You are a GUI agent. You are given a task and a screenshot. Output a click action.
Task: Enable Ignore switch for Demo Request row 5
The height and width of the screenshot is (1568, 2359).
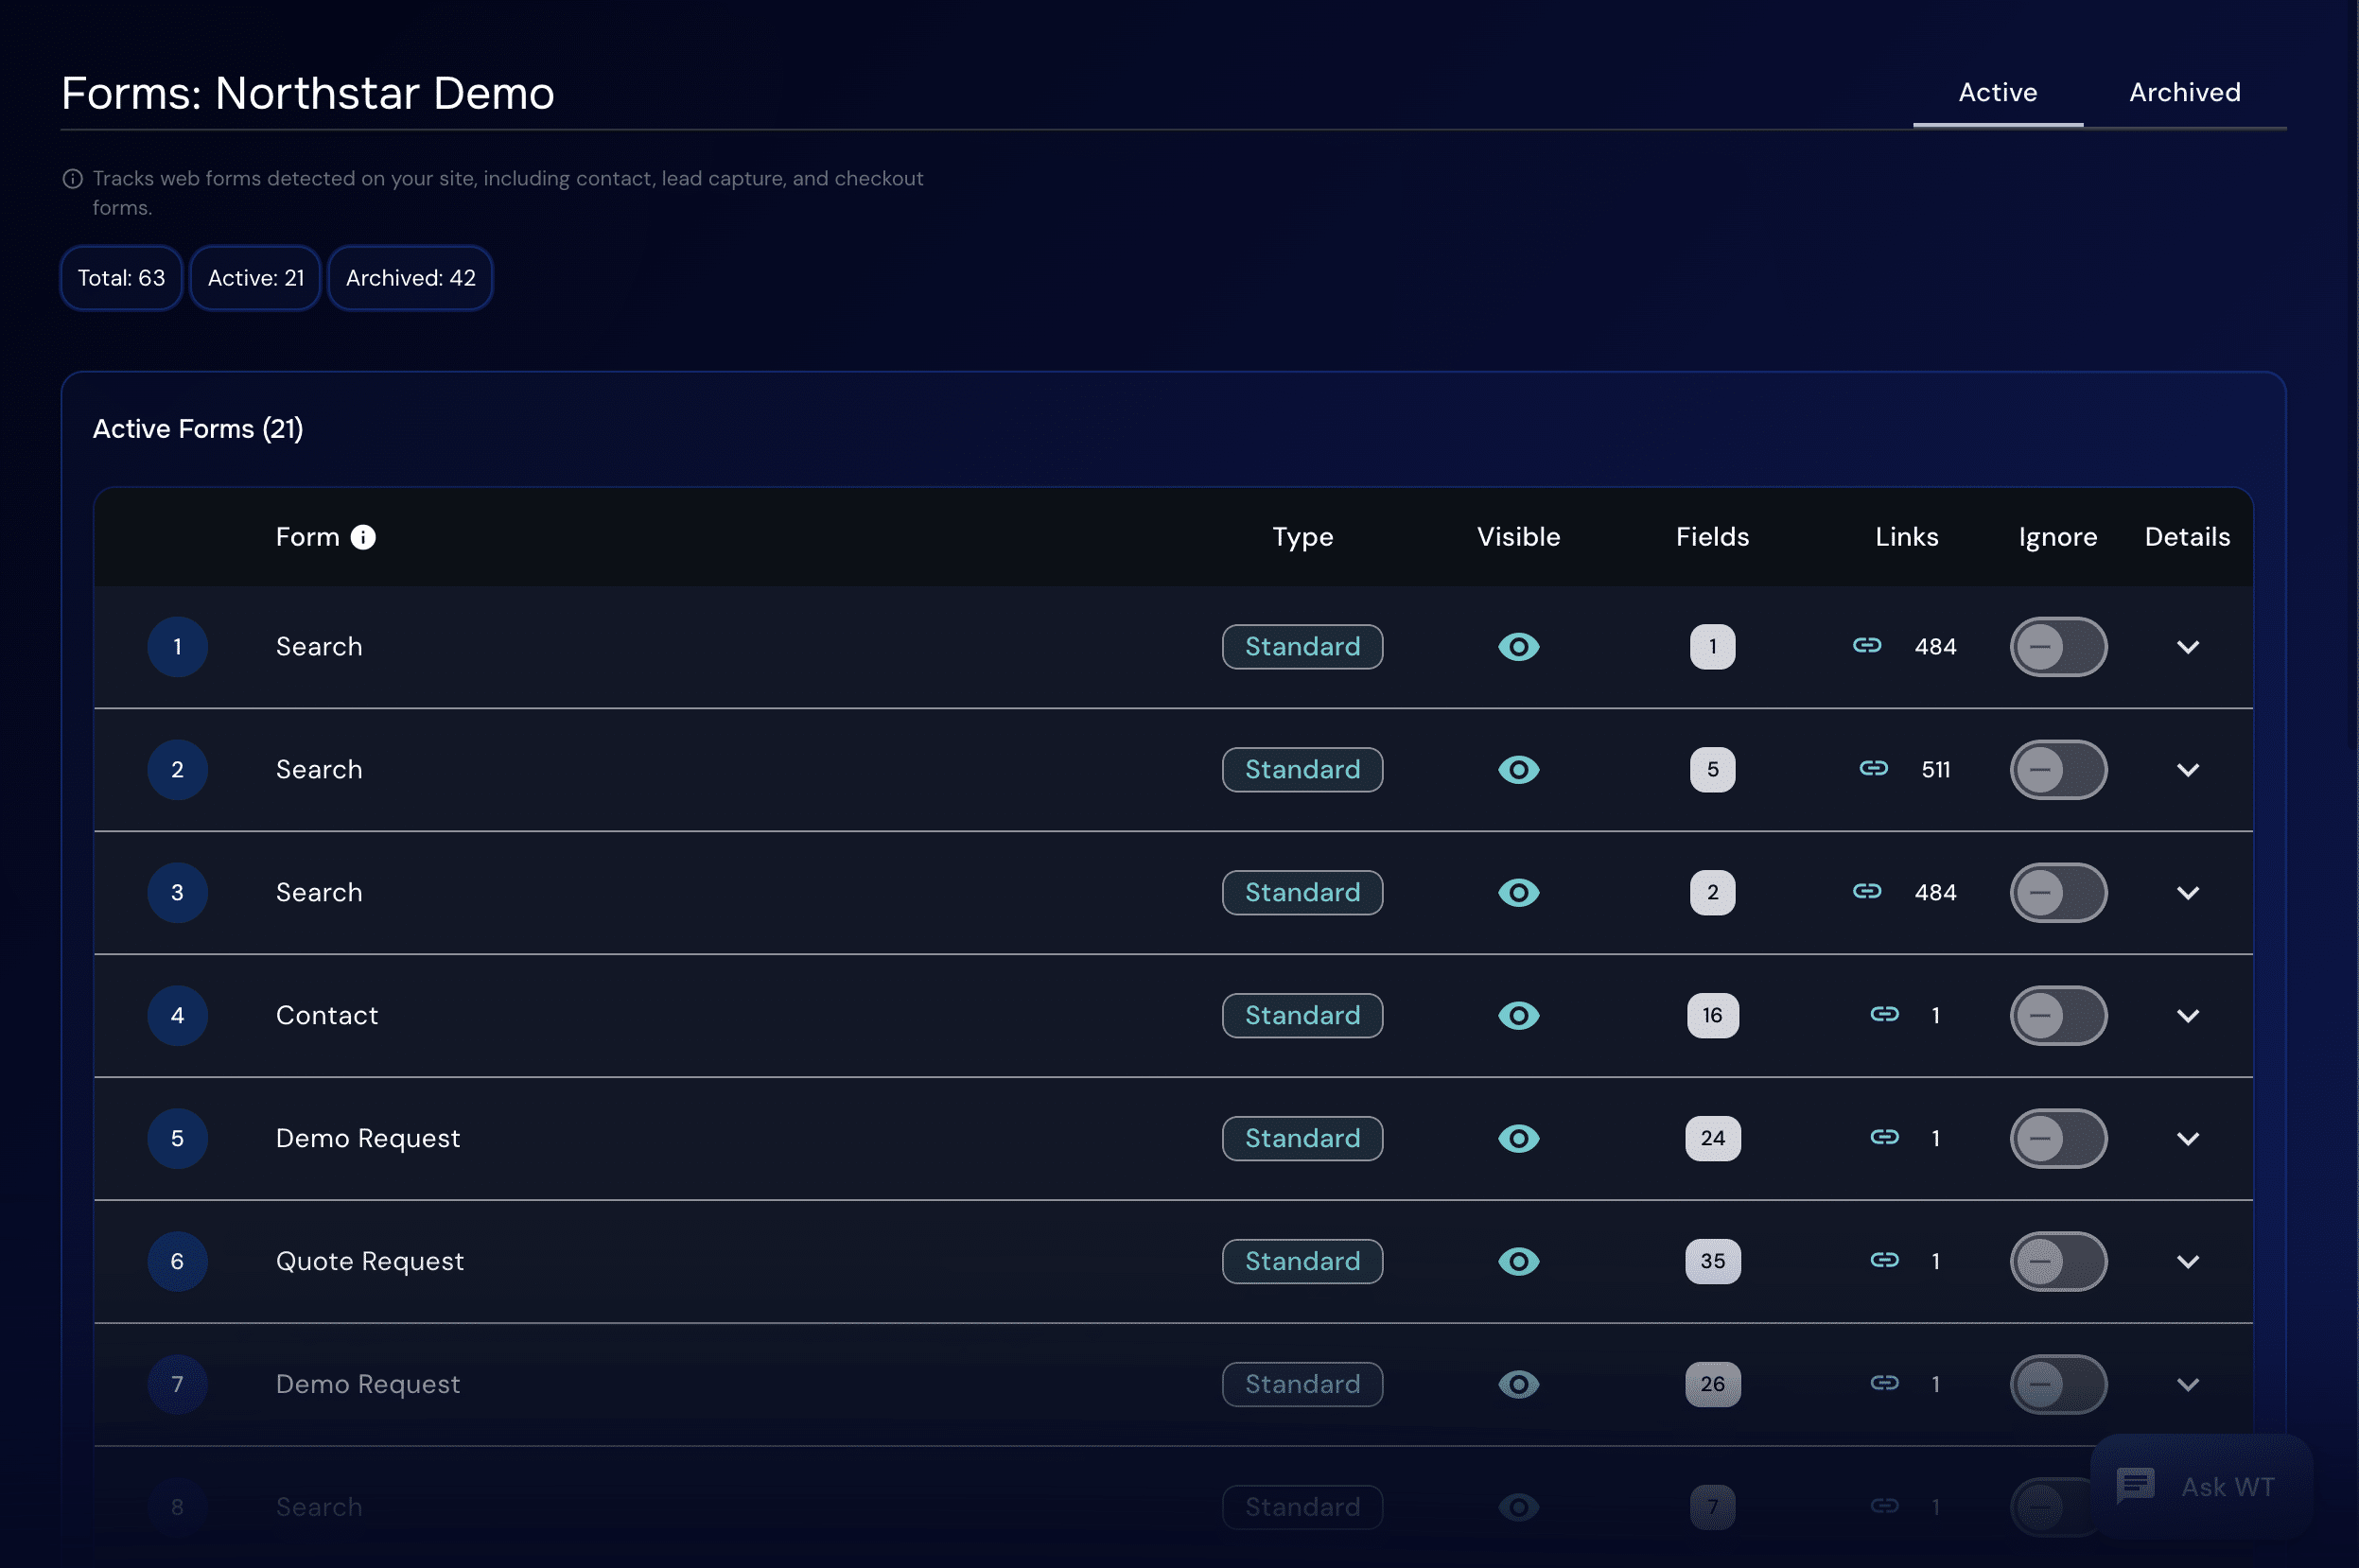point(2059,1139)
